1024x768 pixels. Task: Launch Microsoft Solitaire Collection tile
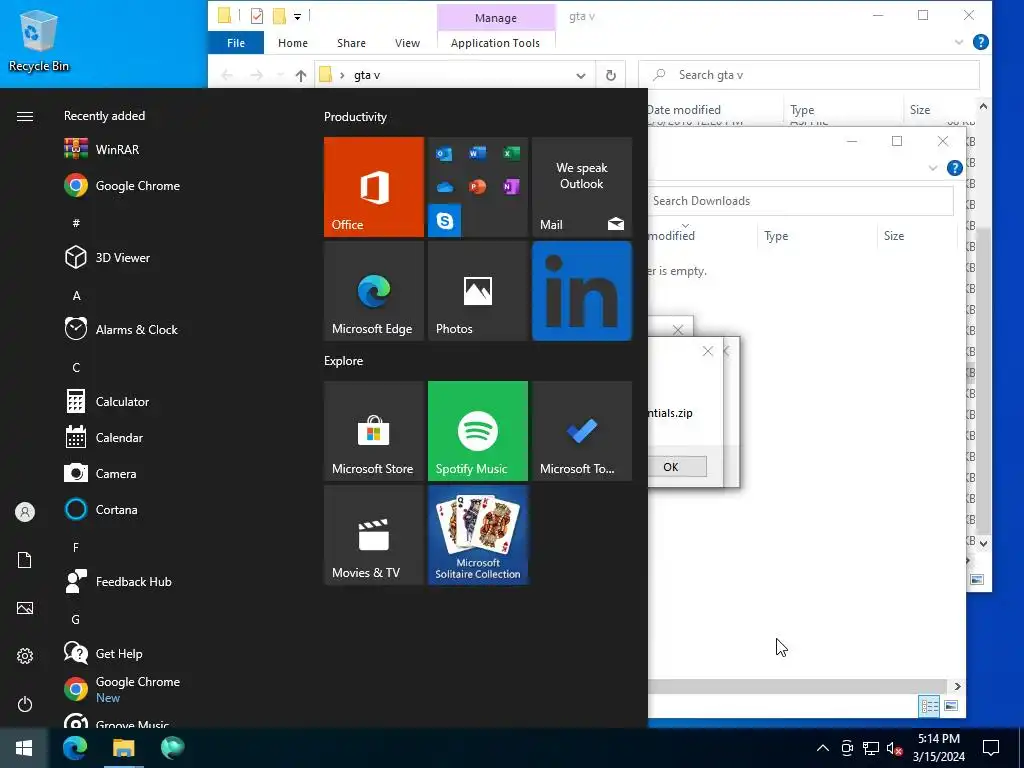click(477, 535)
